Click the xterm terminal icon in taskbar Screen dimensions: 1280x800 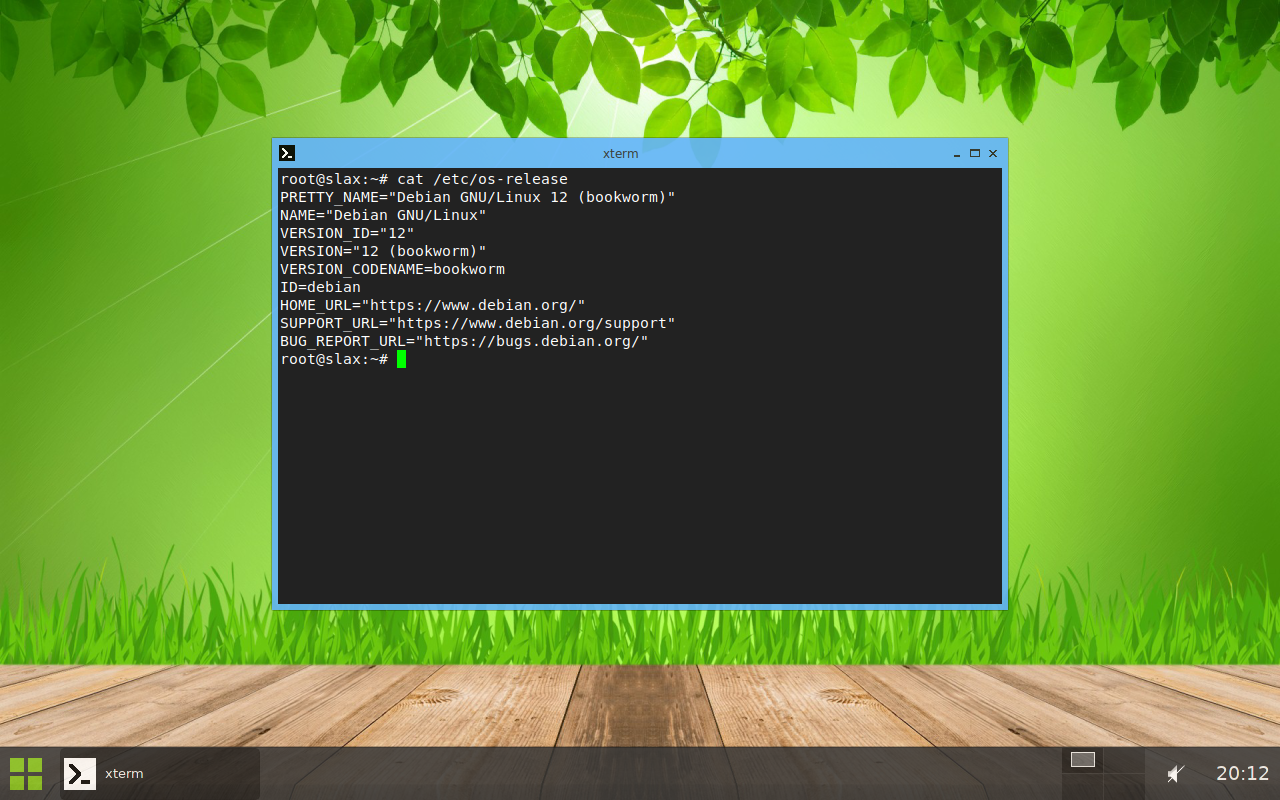click(80, 774)
